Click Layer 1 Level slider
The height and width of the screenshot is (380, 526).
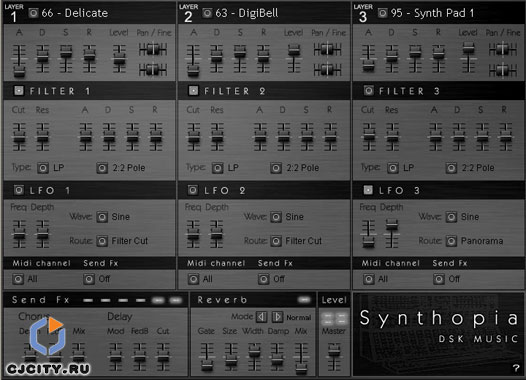point(119,58)
